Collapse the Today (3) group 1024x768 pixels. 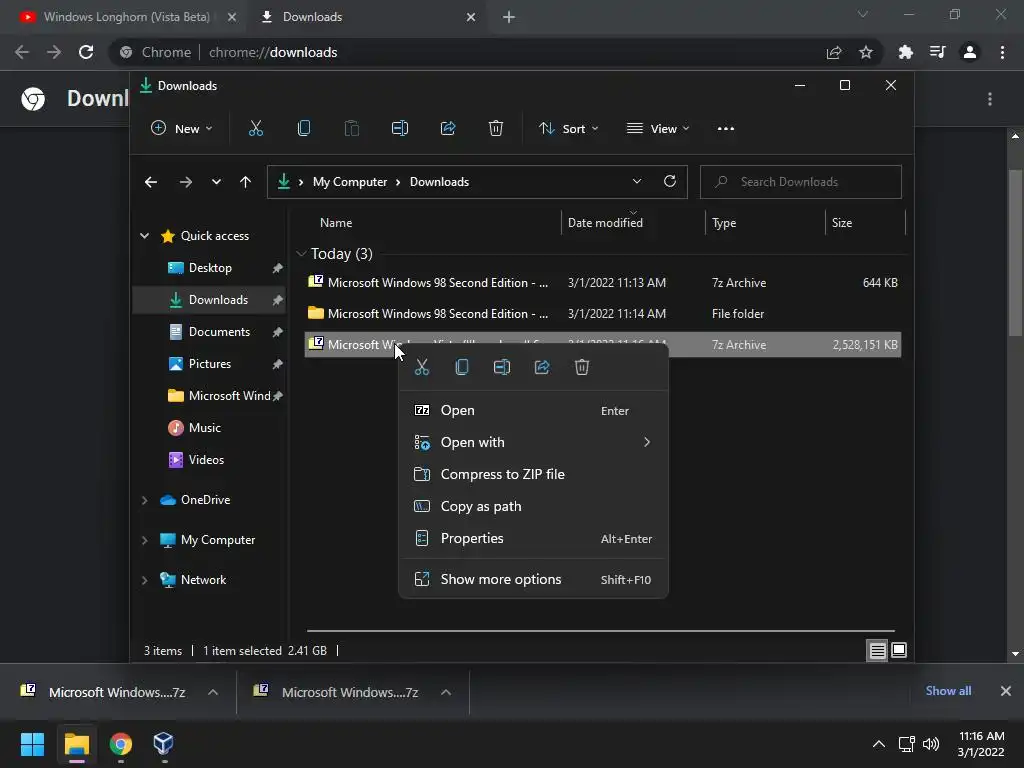301,253
